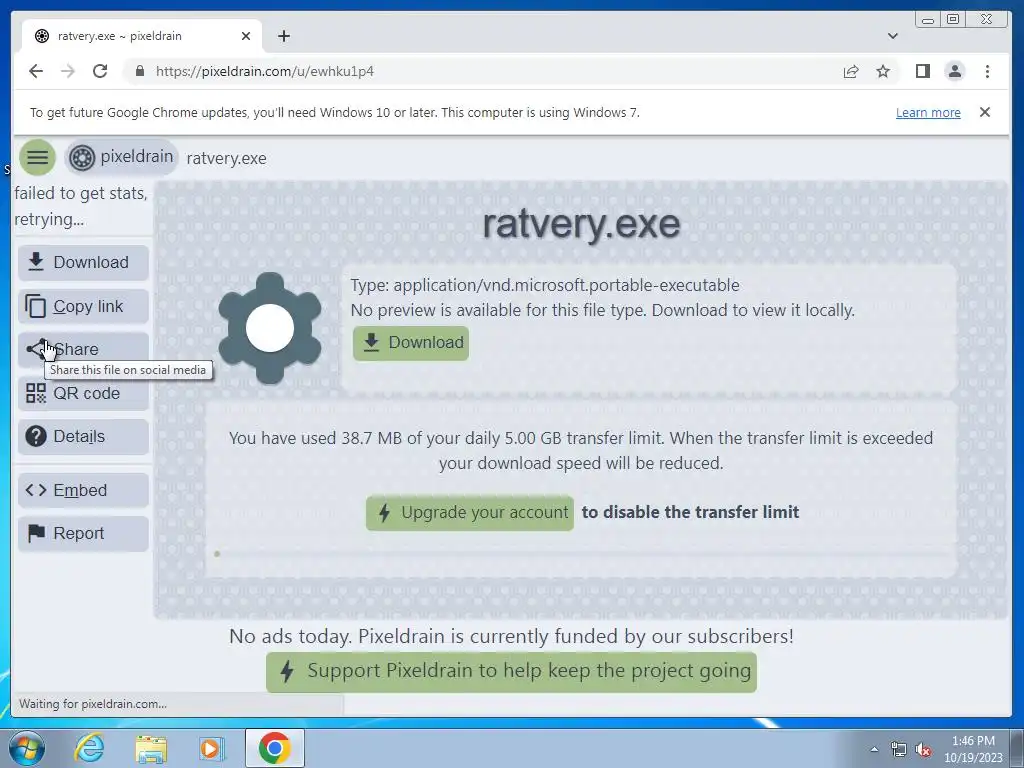Open Chrome three-dot menu
This screenshot has height=768, width=1024.
point(987,71)
